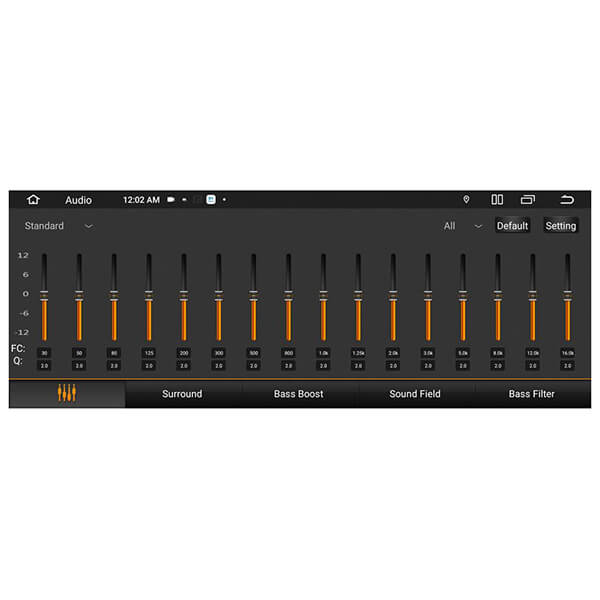Select the Sound Field tab

coord(415,394)
